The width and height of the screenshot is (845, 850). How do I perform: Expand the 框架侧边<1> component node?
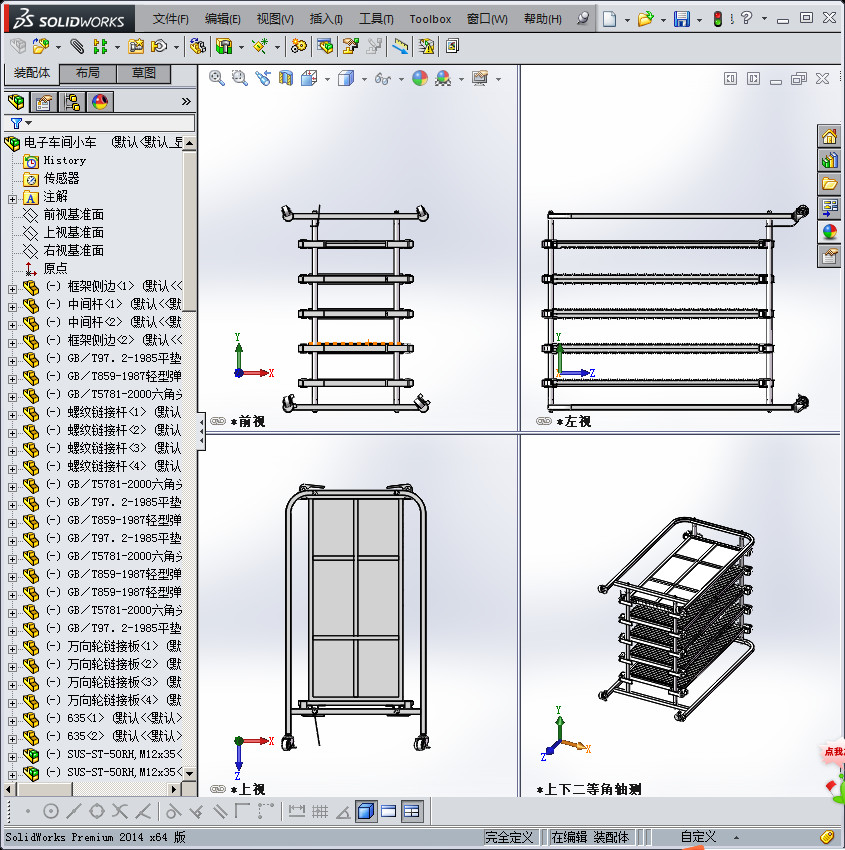tap(12, 289)
